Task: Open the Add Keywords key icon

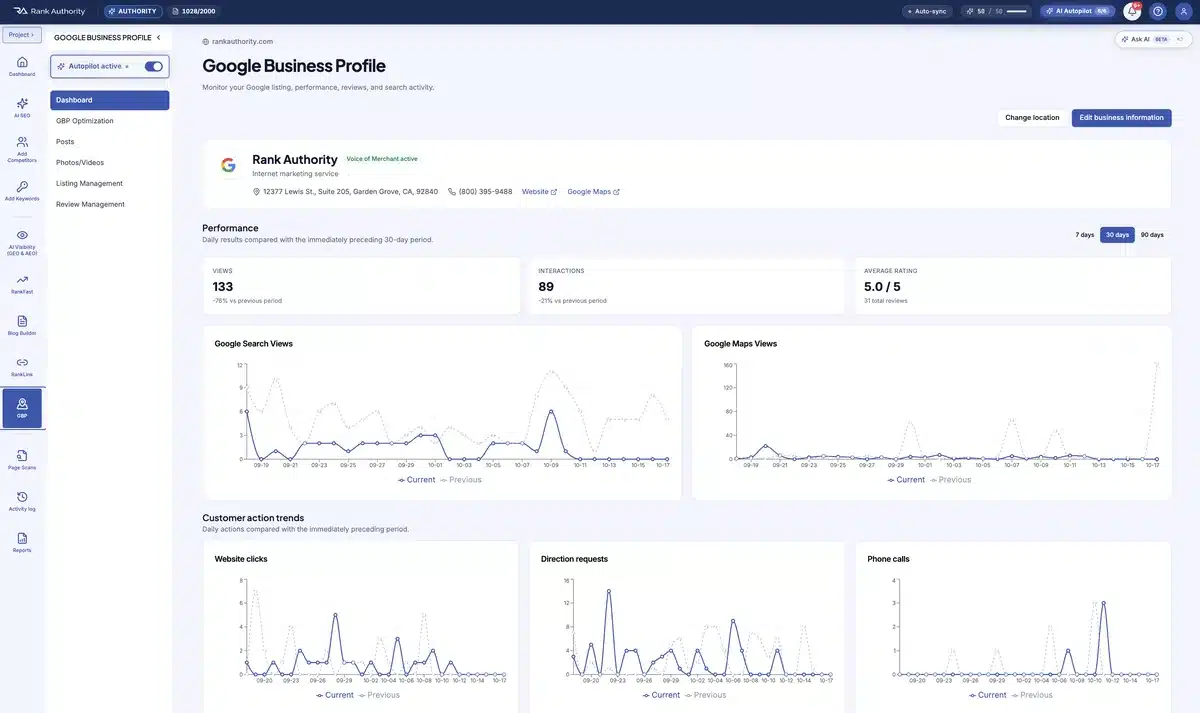Action: (x=22, y=191)
